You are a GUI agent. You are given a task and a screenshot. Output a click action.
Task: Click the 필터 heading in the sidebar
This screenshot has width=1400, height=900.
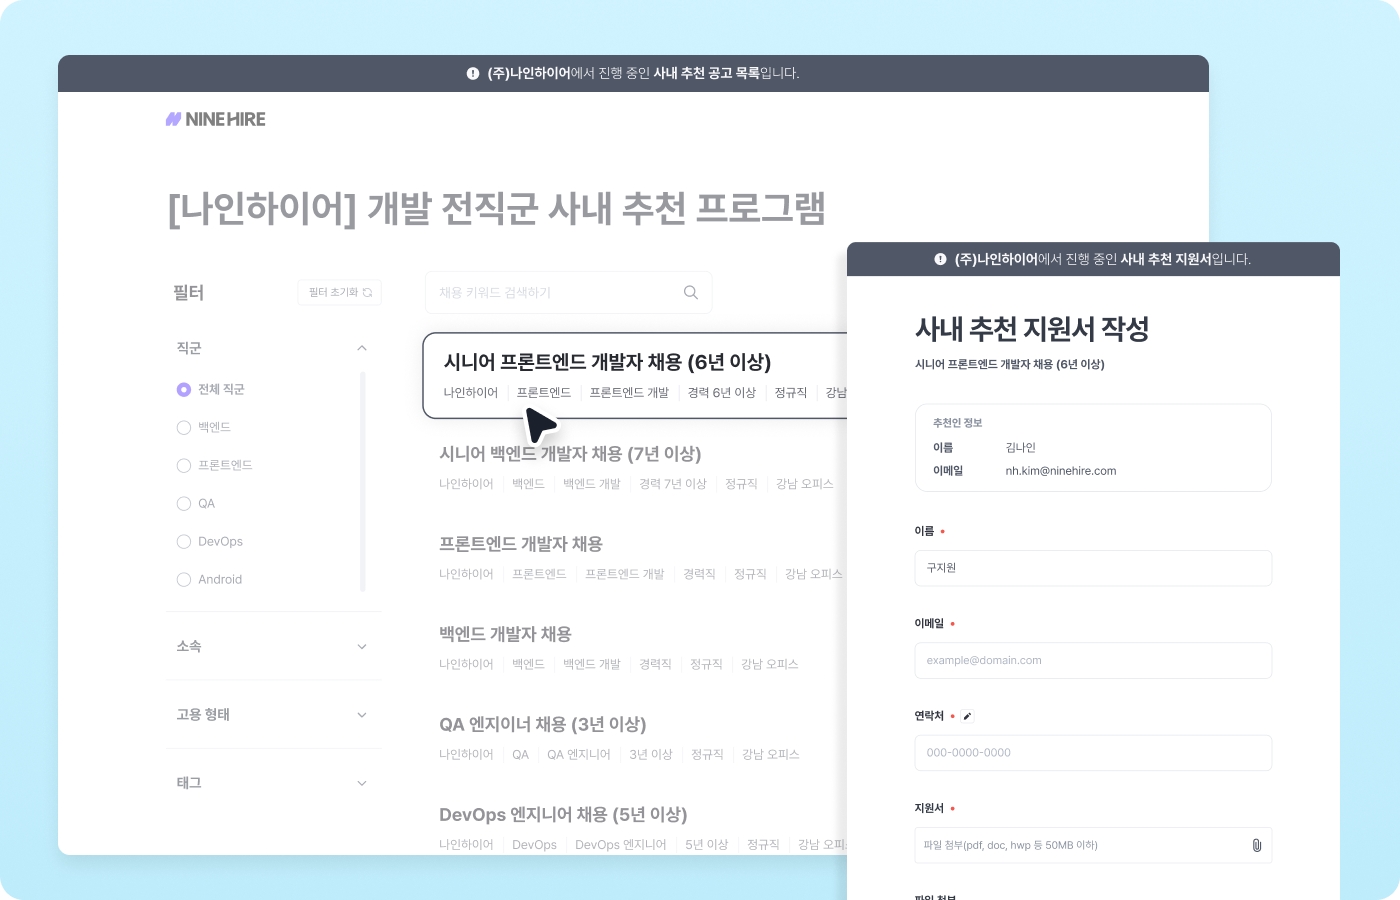coord(188,293)
